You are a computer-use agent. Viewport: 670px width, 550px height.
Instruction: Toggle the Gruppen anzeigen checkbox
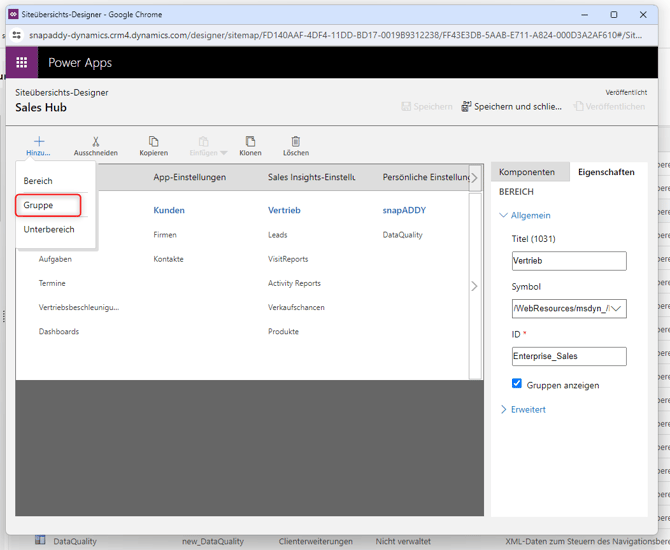pyautogui.click(x=517, y=384)
